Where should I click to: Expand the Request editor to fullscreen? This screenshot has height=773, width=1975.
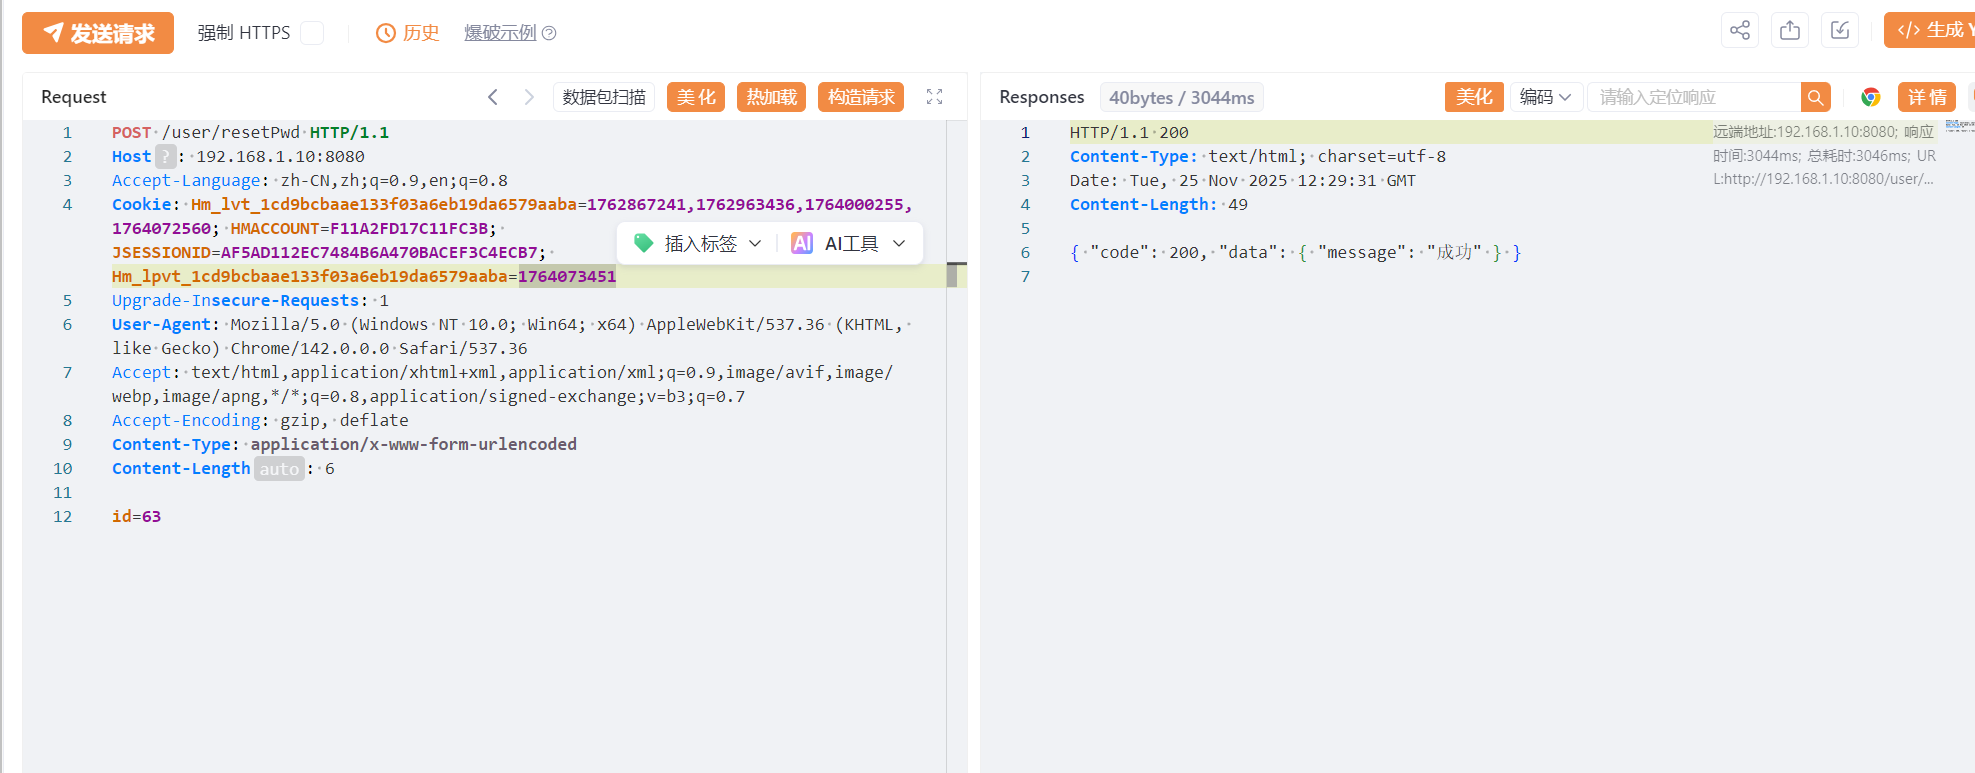pyautogui.click(x=934, y=97)
